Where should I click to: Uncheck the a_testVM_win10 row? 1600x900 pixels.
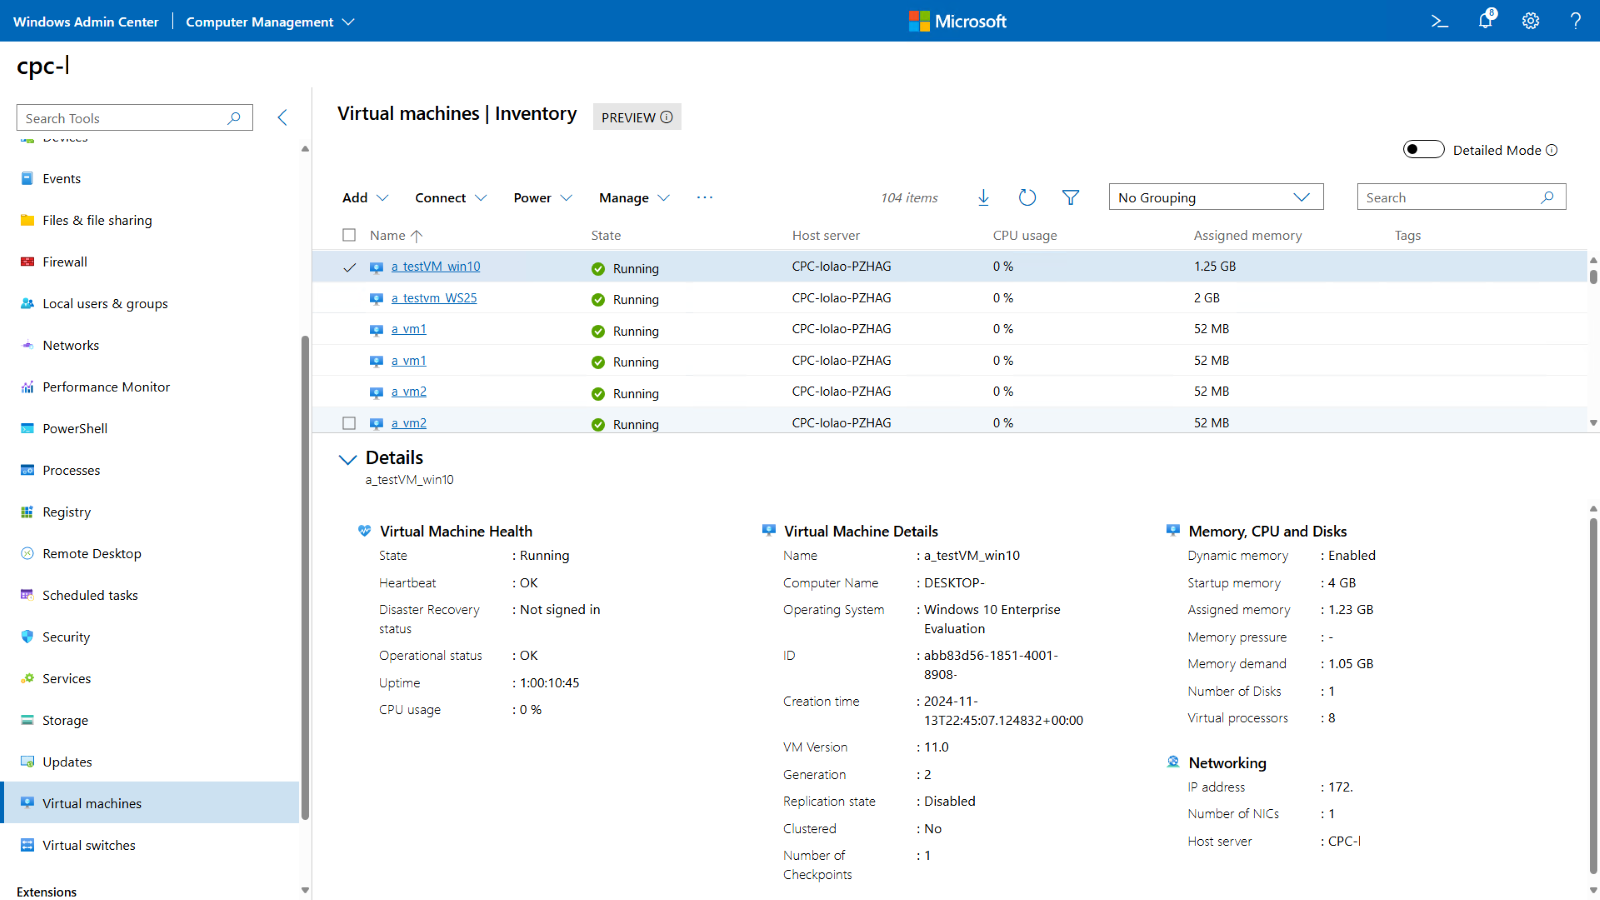click(349, 267)
